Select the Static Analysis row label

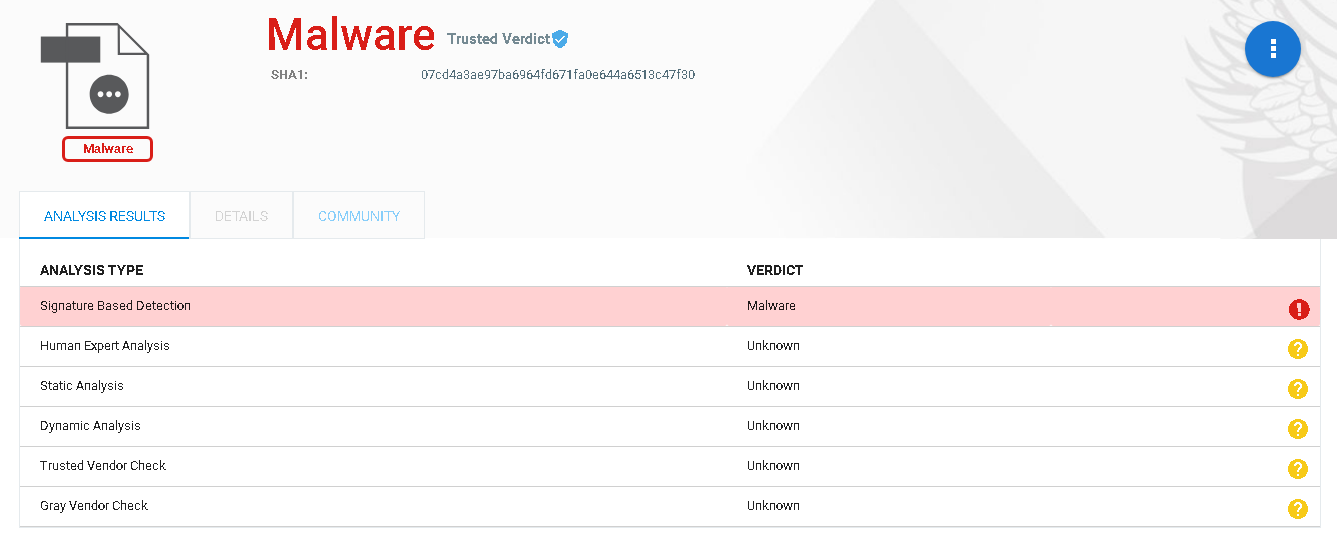pyautogui.click(x=82, y=386)
